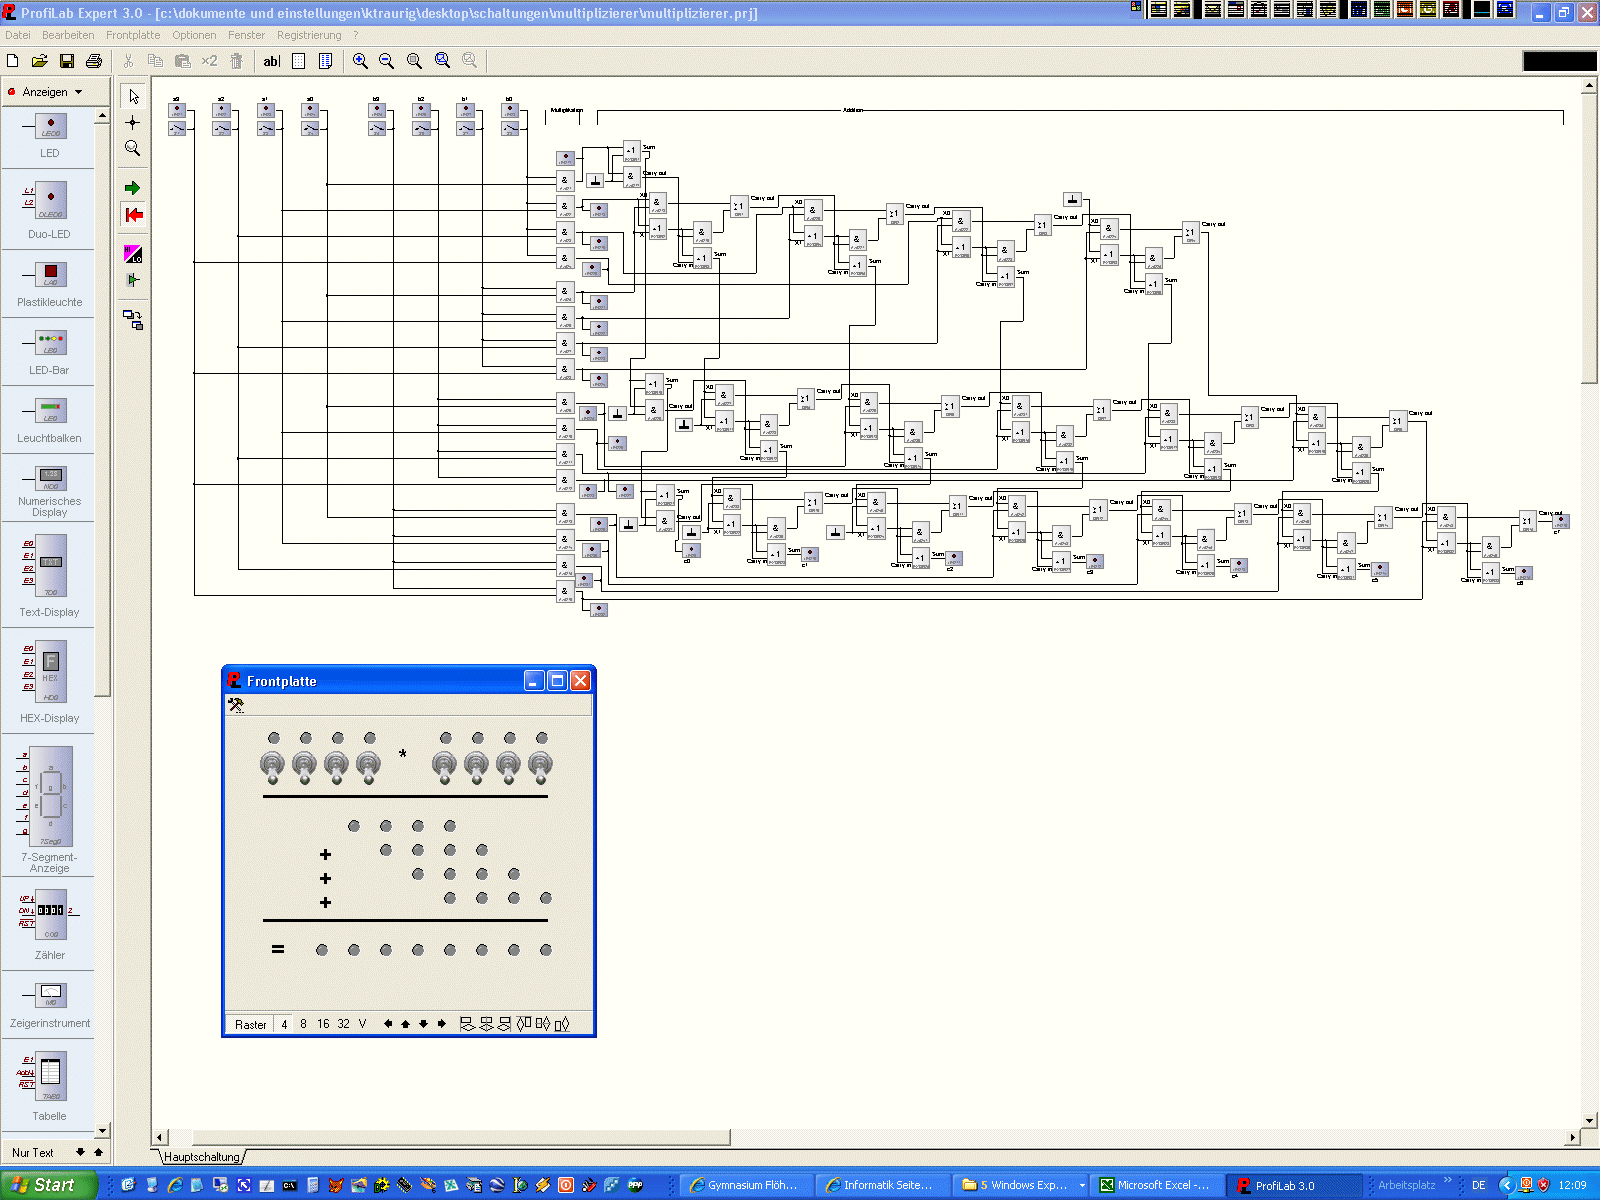Click the red stop arrow icon

point(133,214)
